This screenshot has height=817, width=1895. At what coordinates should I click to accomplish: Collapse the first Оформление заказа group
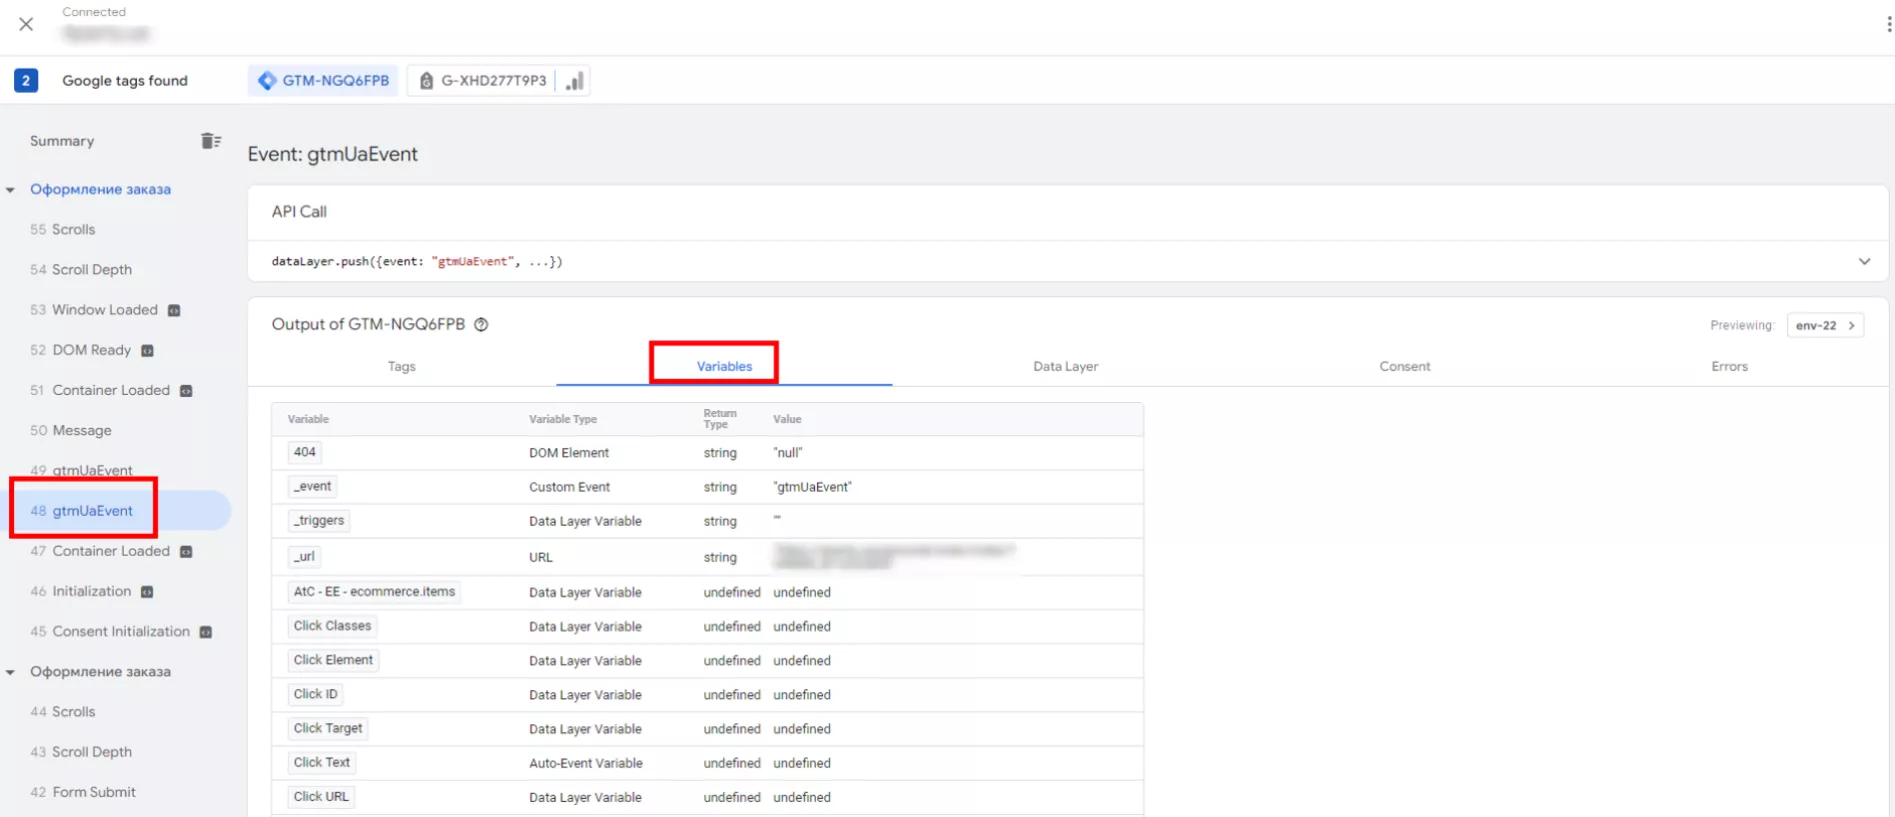pos(10,190)
